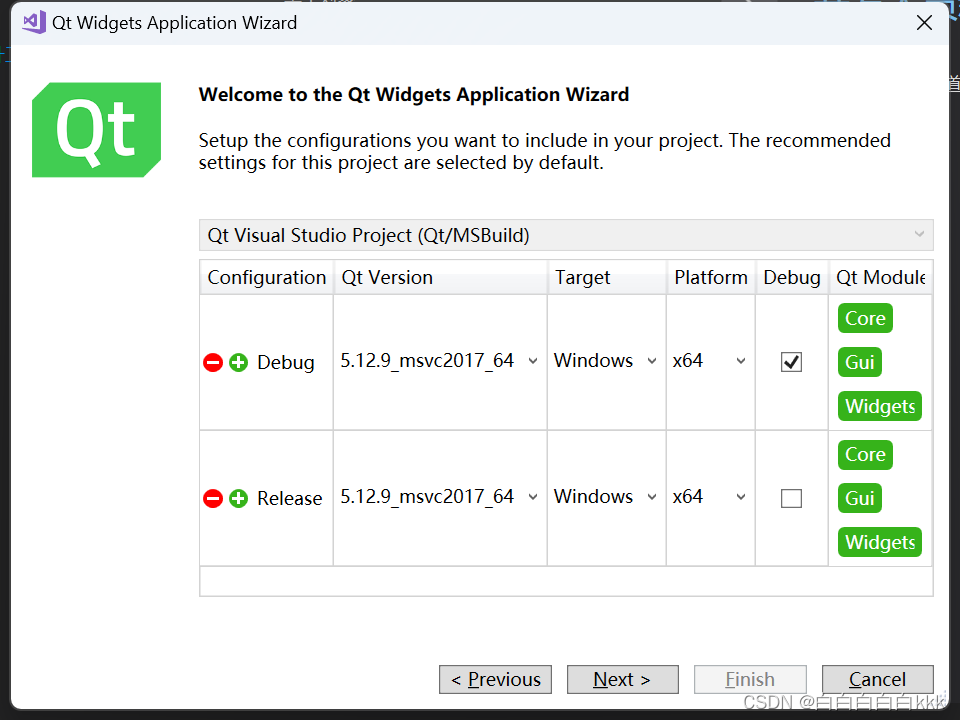
Task: Open the Qt Visual Studio Project type dropdown
Action: 566,235
